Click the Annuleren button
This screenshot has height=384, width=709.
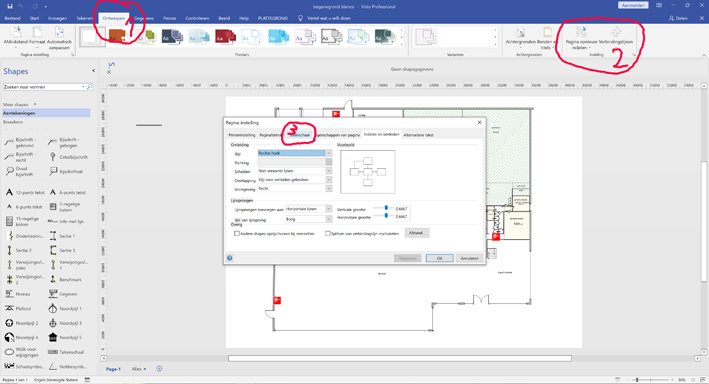[469, 258]
